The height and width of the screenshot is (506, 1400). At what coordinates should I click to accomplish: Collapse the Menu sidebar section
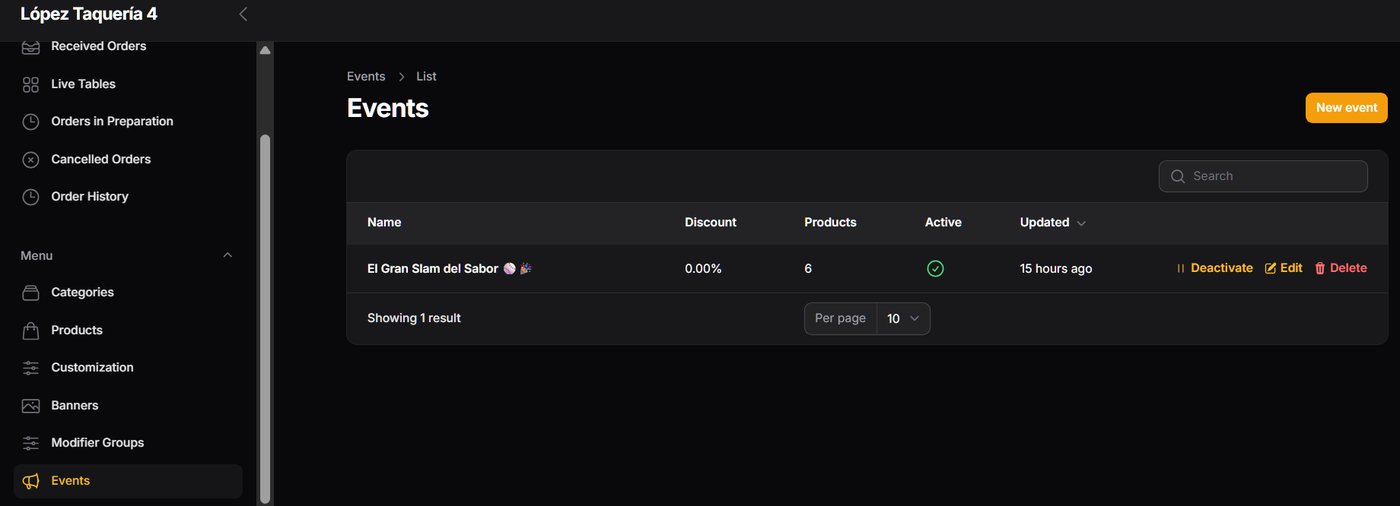coord(227,256)
